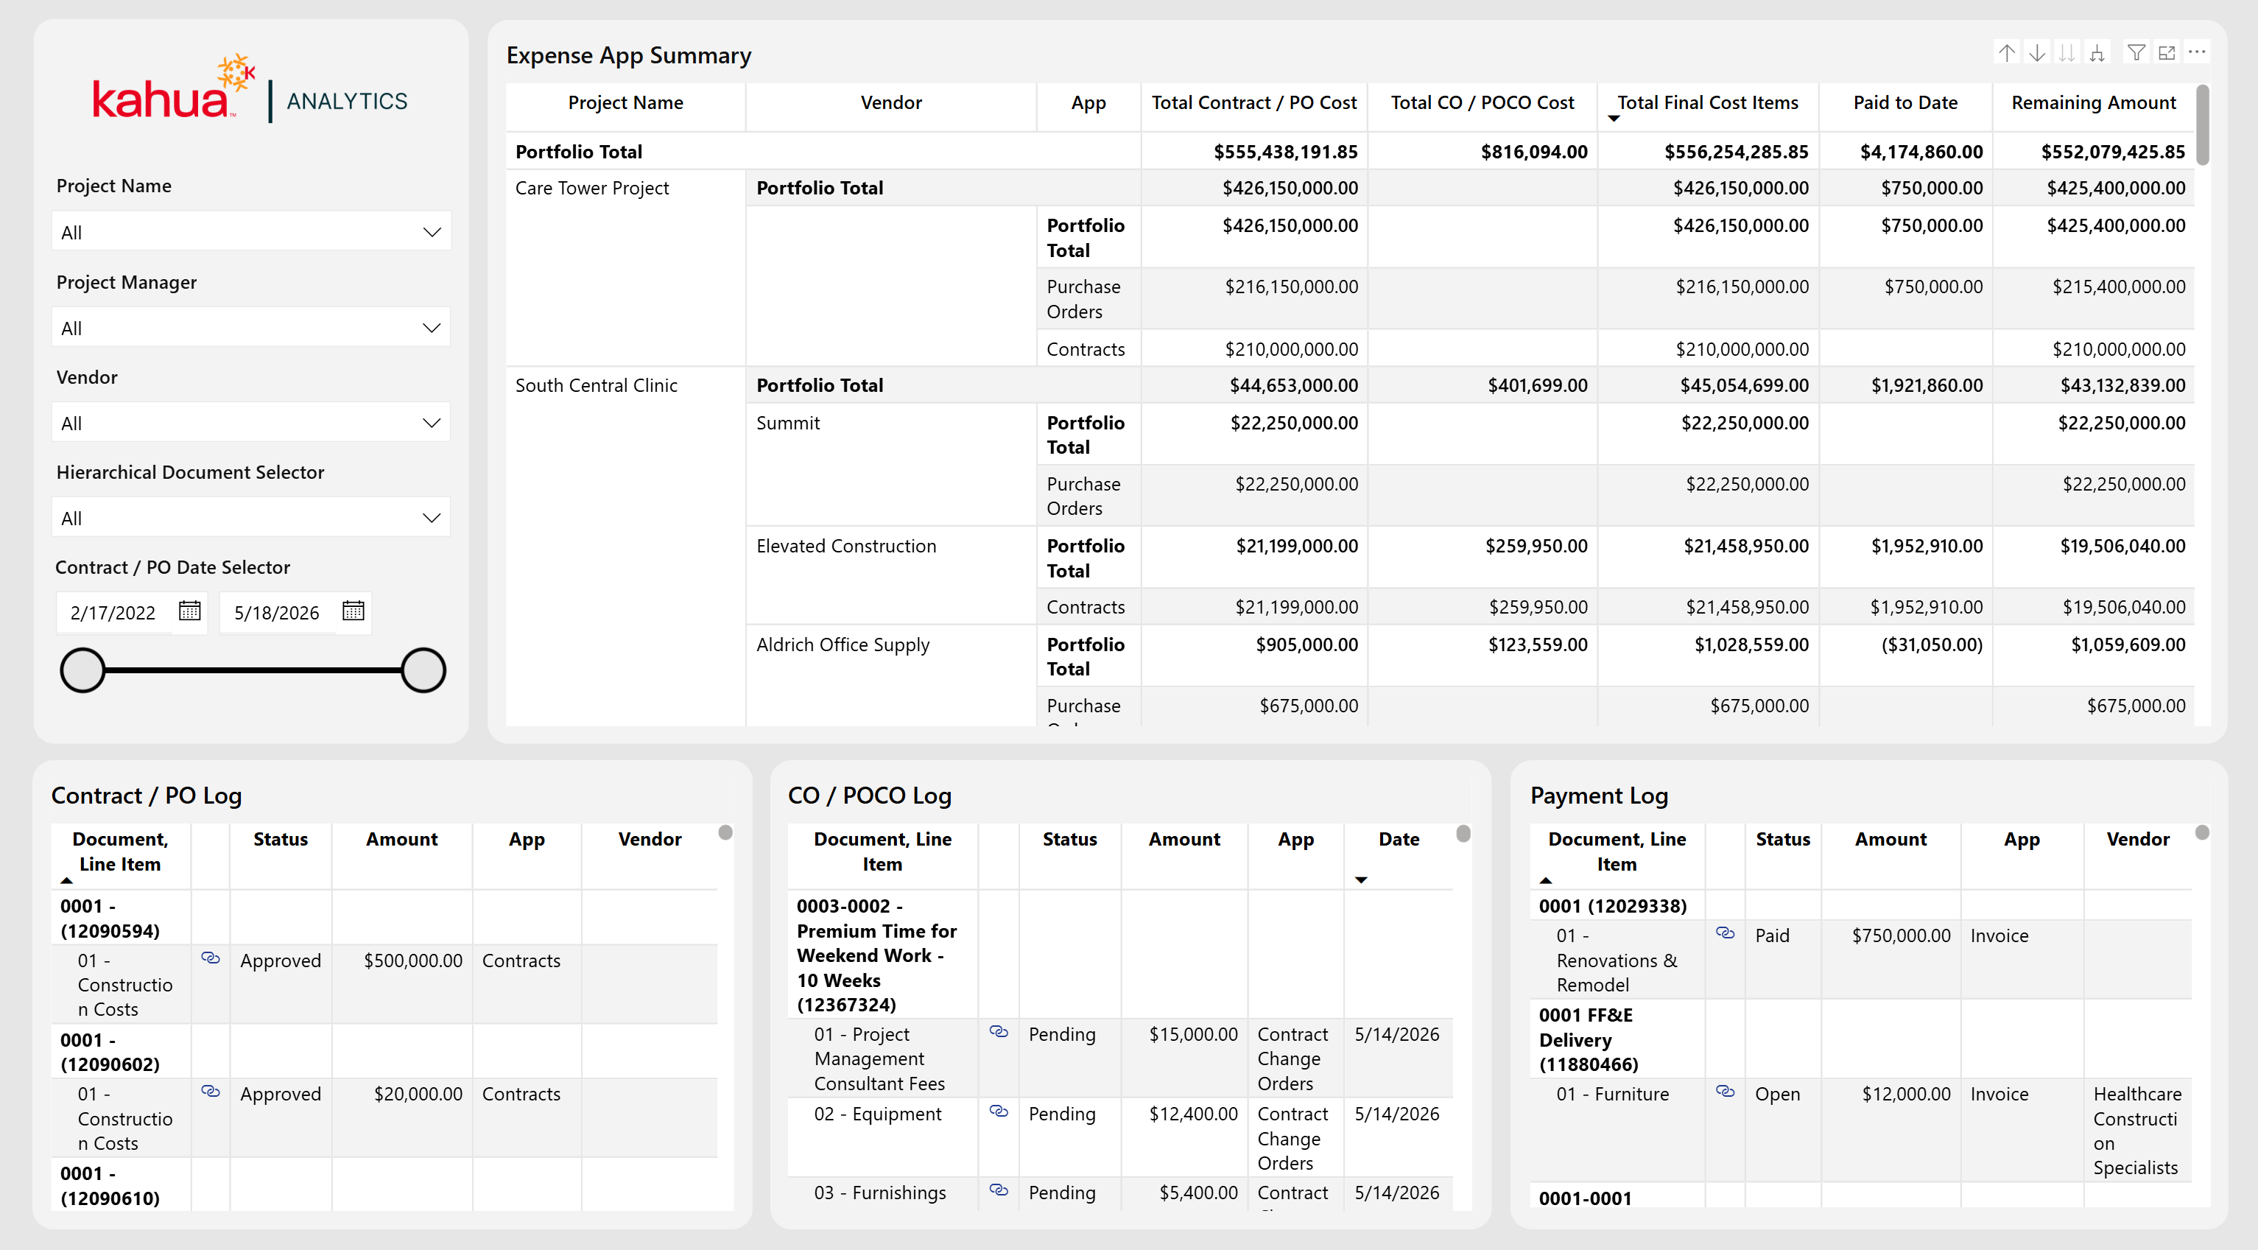The height and width of the screenshot is (1250, 2258).
Task: Open the filter icon on Expense summary
Action: 2136,53
